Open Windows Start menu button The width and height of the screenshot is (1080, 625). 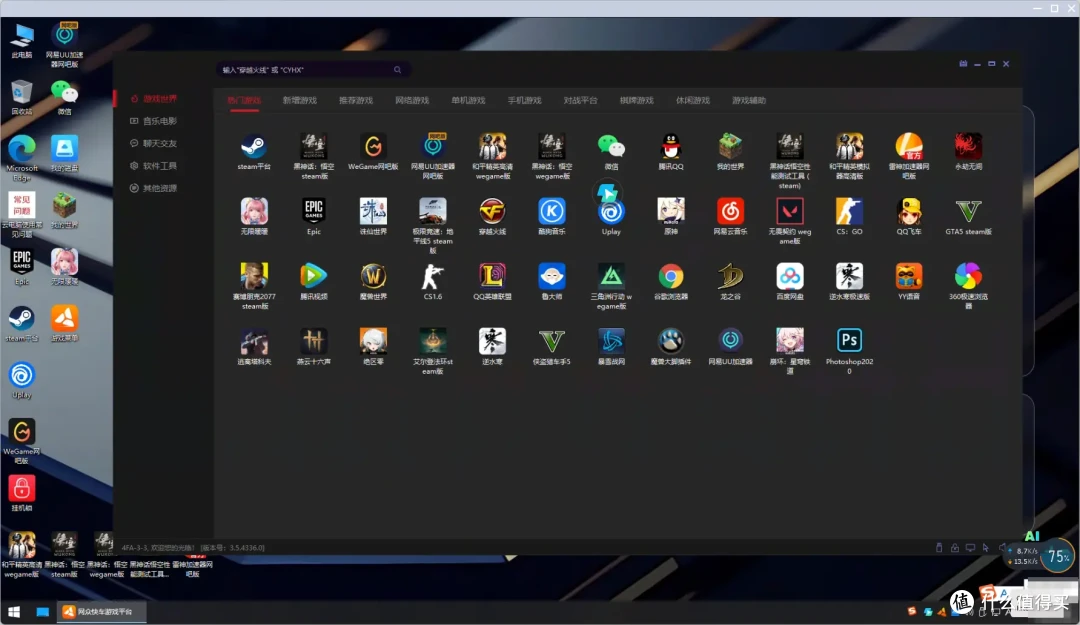tap(14, 612)
